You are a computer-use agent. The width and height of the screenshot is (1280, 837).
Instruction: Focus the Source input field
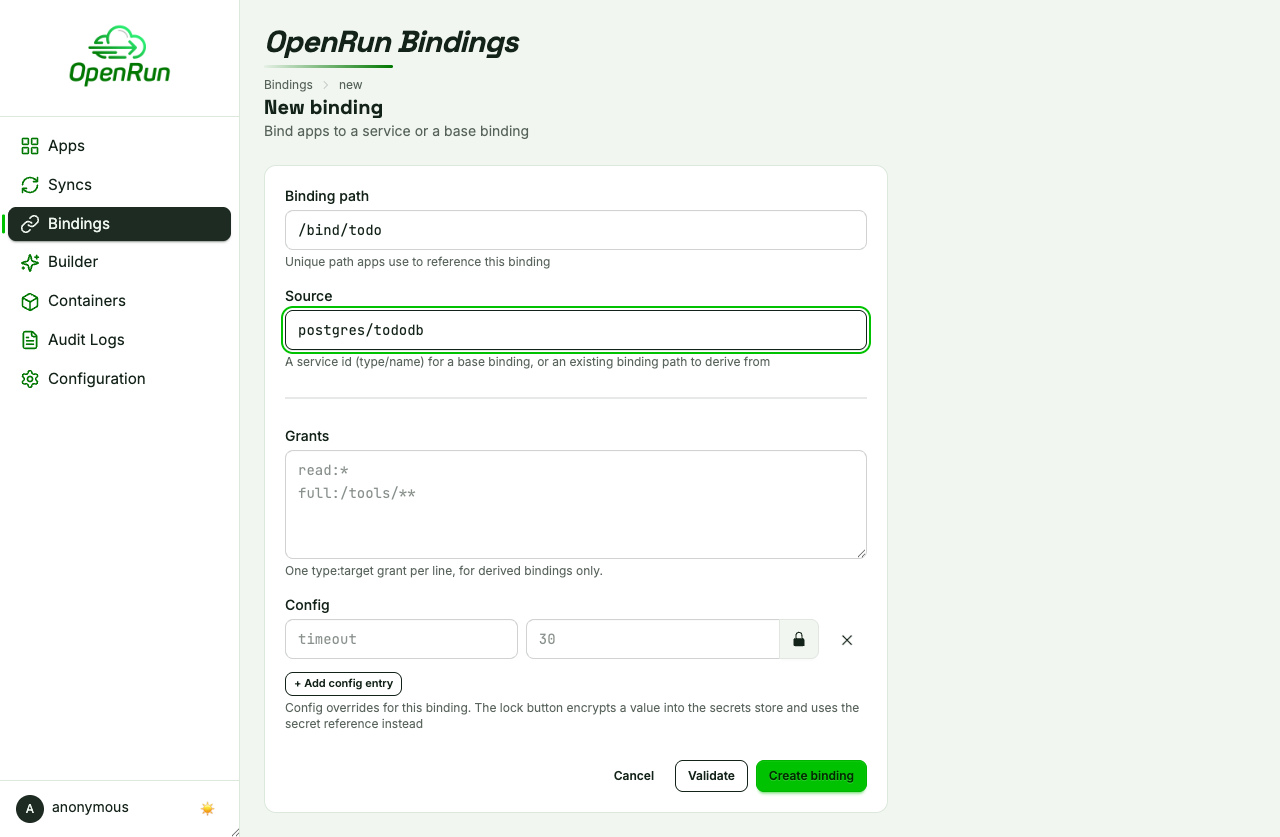pos(576,330)
